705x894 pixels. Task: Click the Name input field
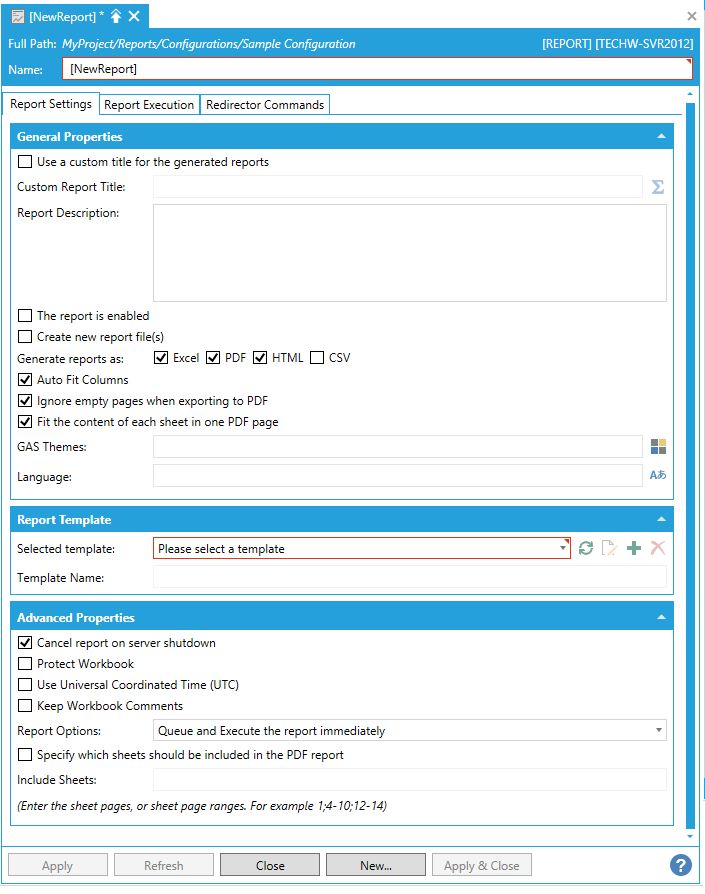coord(377,69)
